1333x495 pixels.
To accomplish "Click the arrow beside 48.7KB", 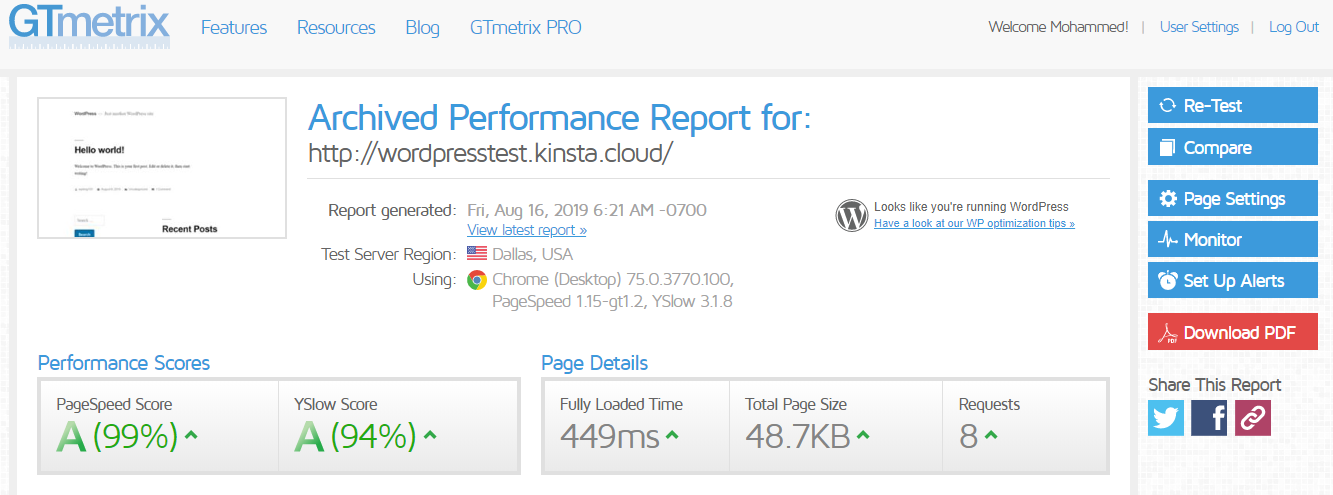I will click(863, 435).
